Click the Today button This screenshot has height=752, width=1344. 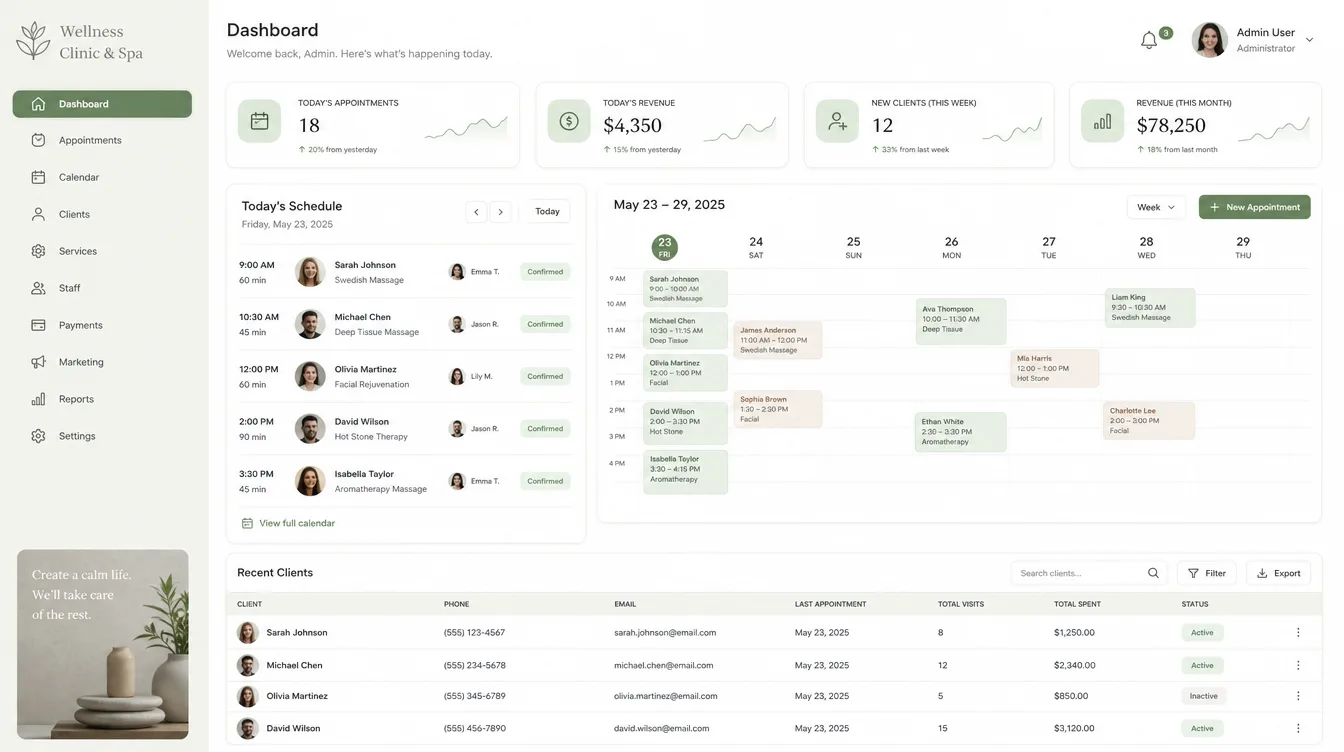pos(547,211)
